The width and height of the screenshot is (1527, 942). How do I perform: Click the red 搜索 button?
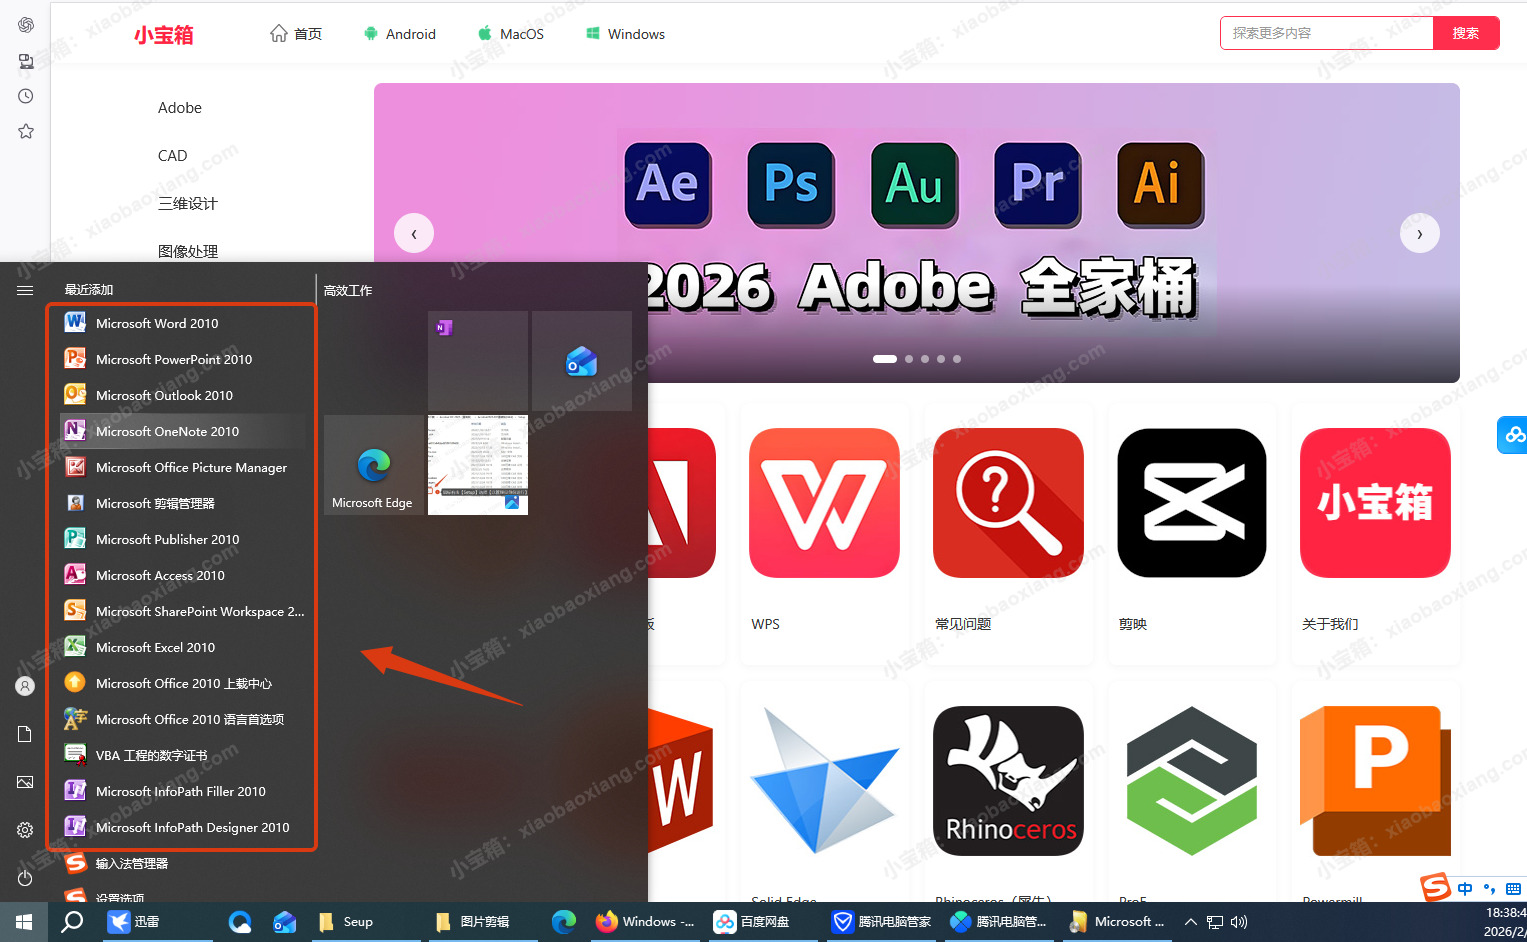[1465, 33]
